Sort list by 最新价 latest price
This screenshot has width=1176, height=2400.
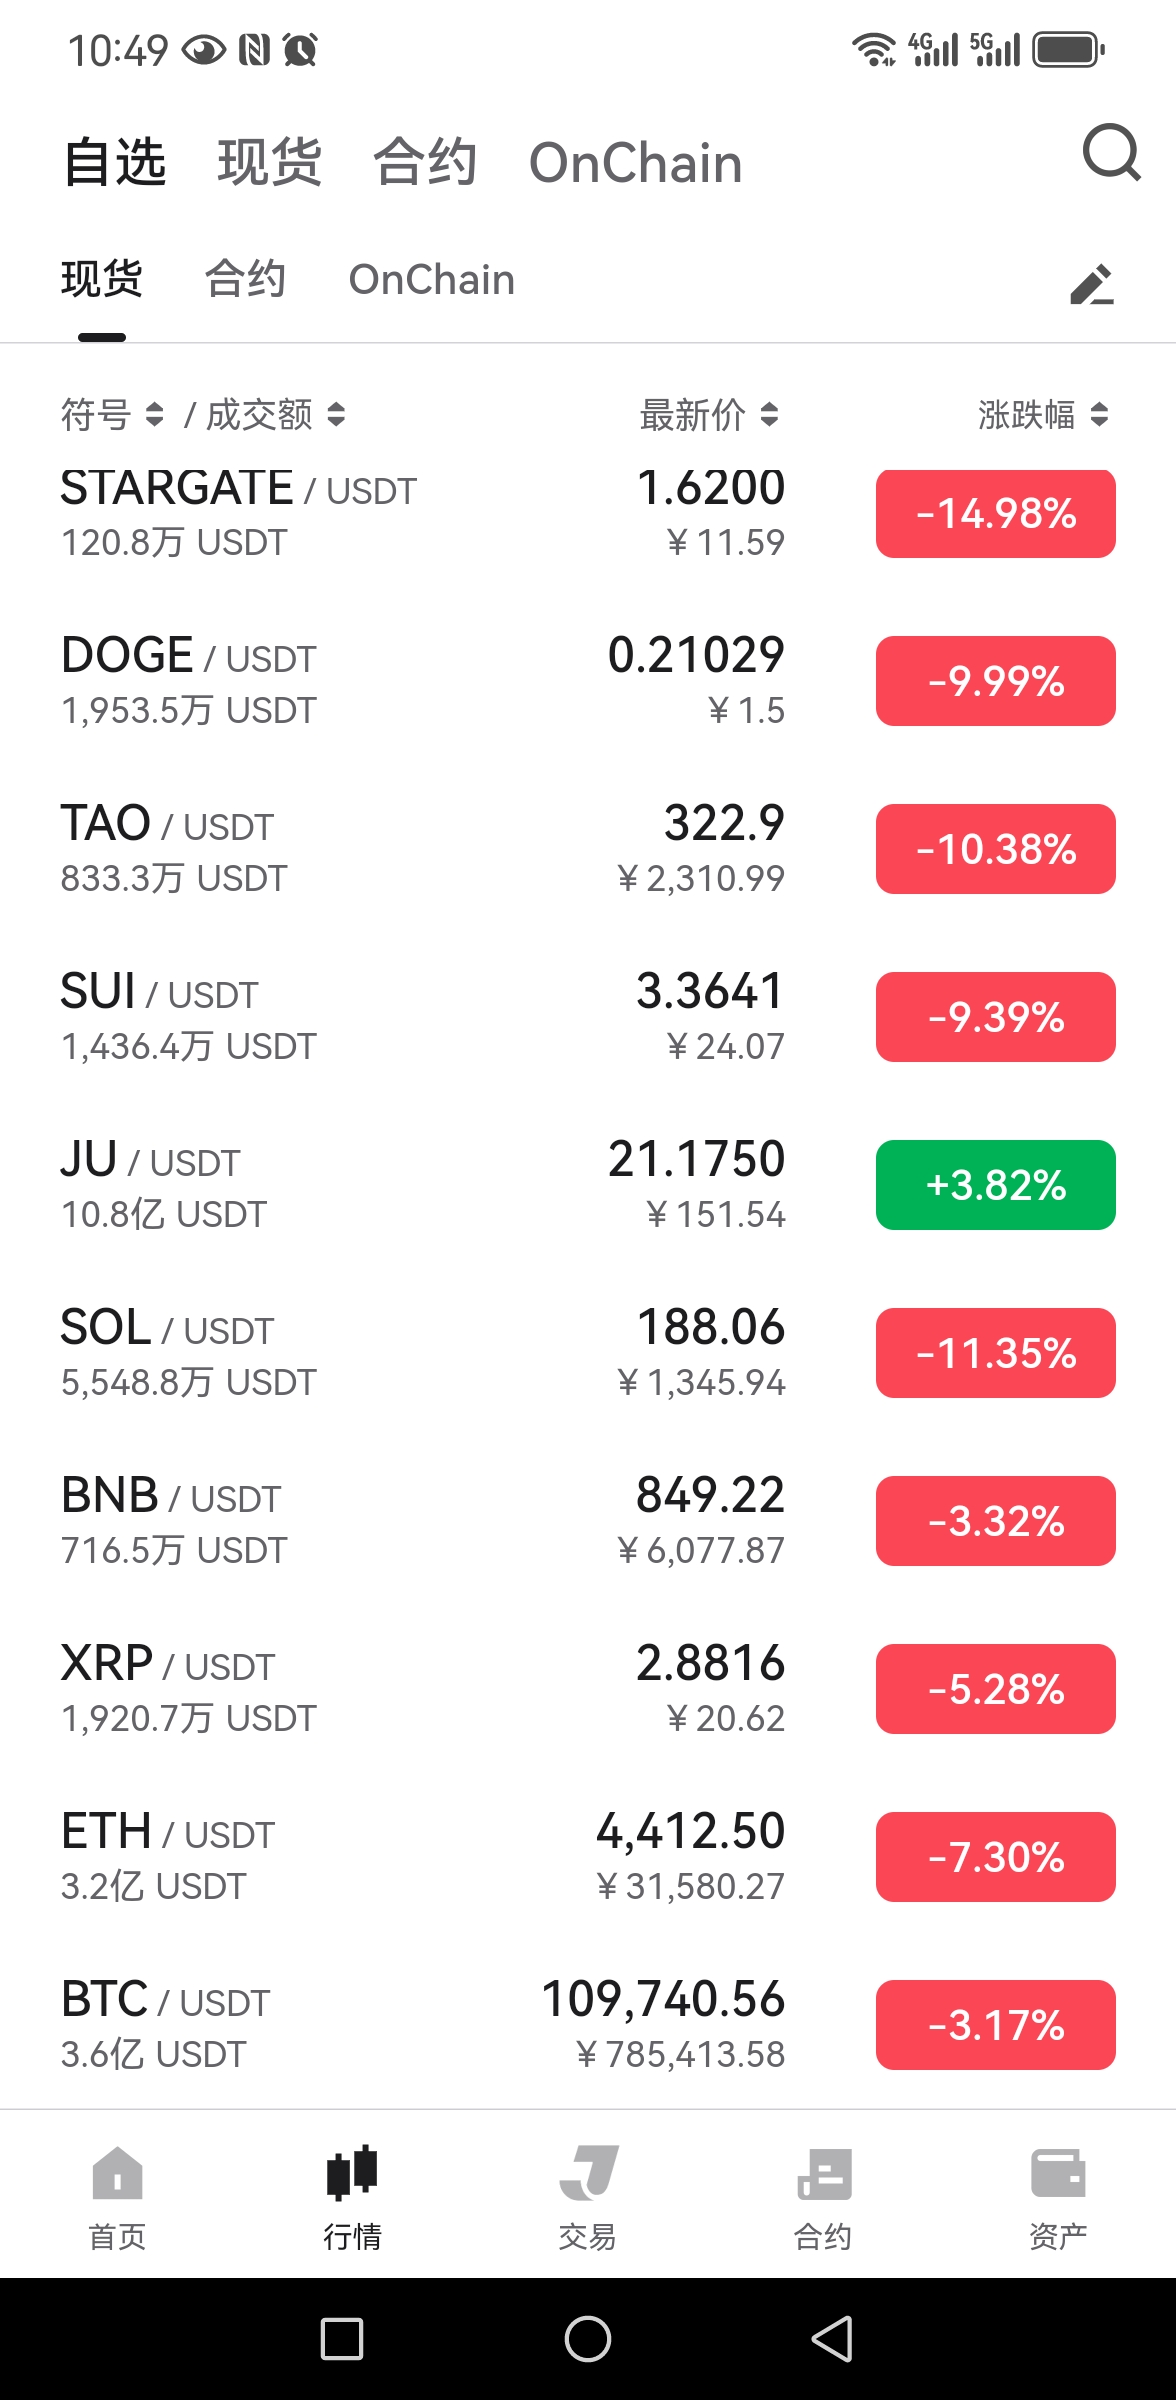point(708,414)
